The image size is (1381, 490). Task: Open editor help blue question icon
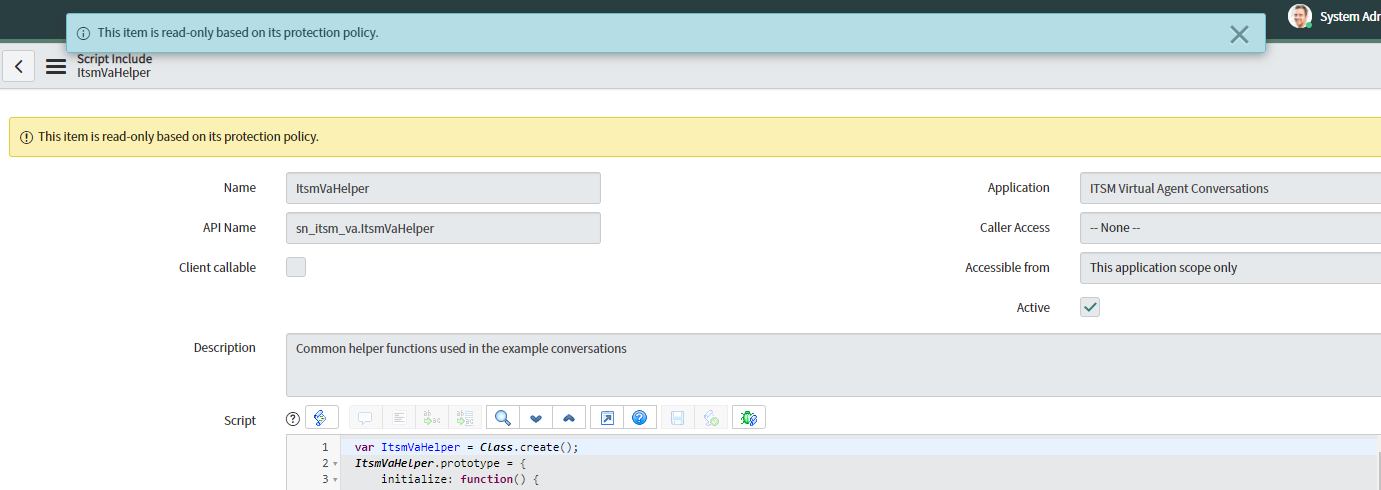[x=640, y=418]
